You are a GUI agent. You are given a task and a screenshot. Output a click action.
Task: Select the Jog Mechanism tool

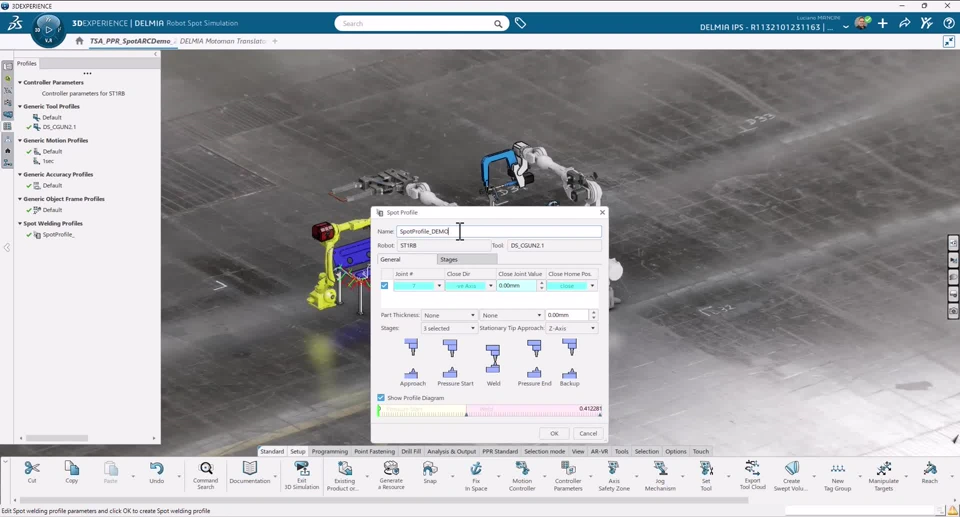660,469
